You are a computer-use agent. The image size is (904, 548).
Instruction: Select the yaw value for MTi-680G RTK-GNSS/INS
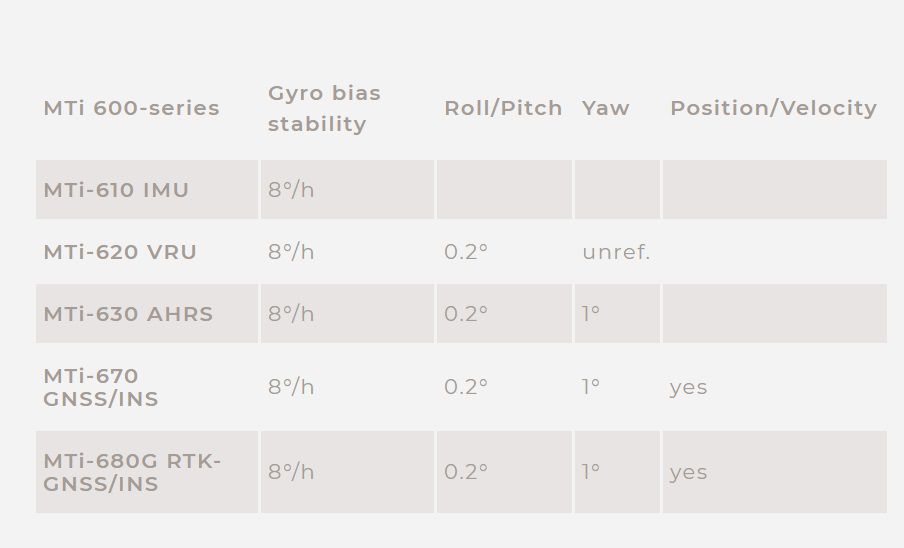point(591,472)
